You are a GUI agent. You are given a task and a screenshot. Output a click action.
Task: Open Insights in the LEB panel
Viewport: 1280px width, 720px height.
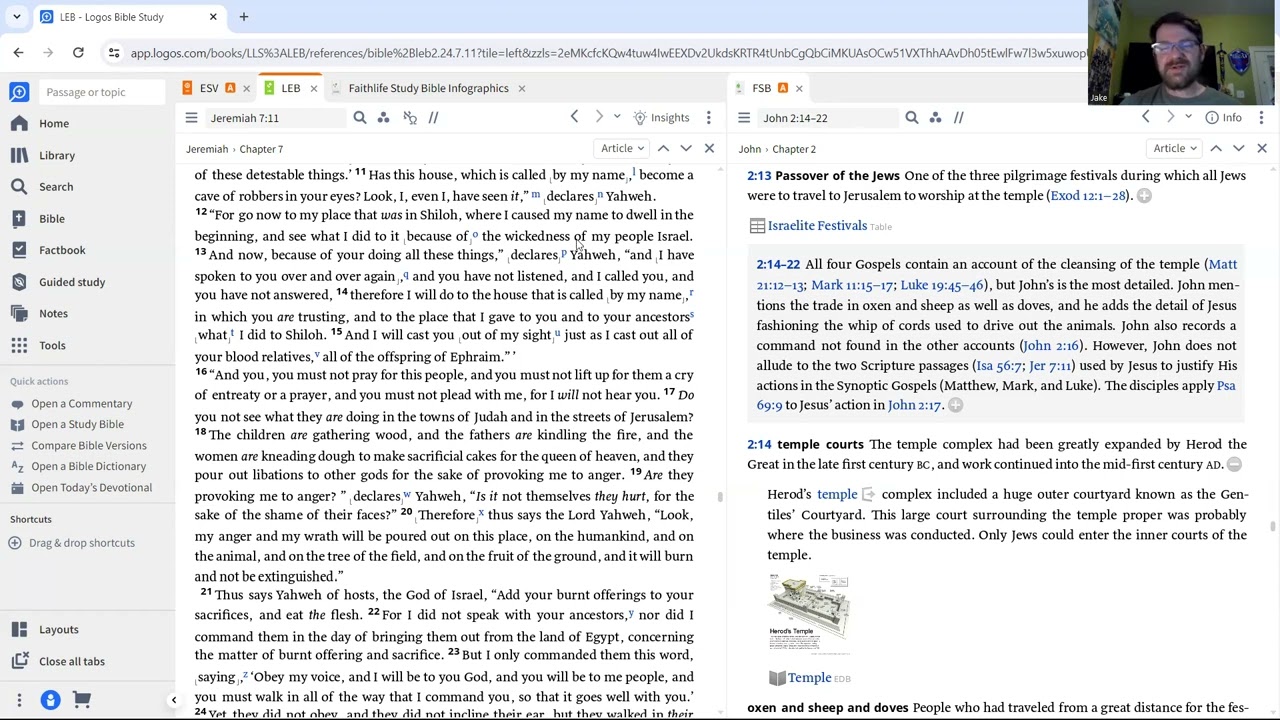[661, 118]
